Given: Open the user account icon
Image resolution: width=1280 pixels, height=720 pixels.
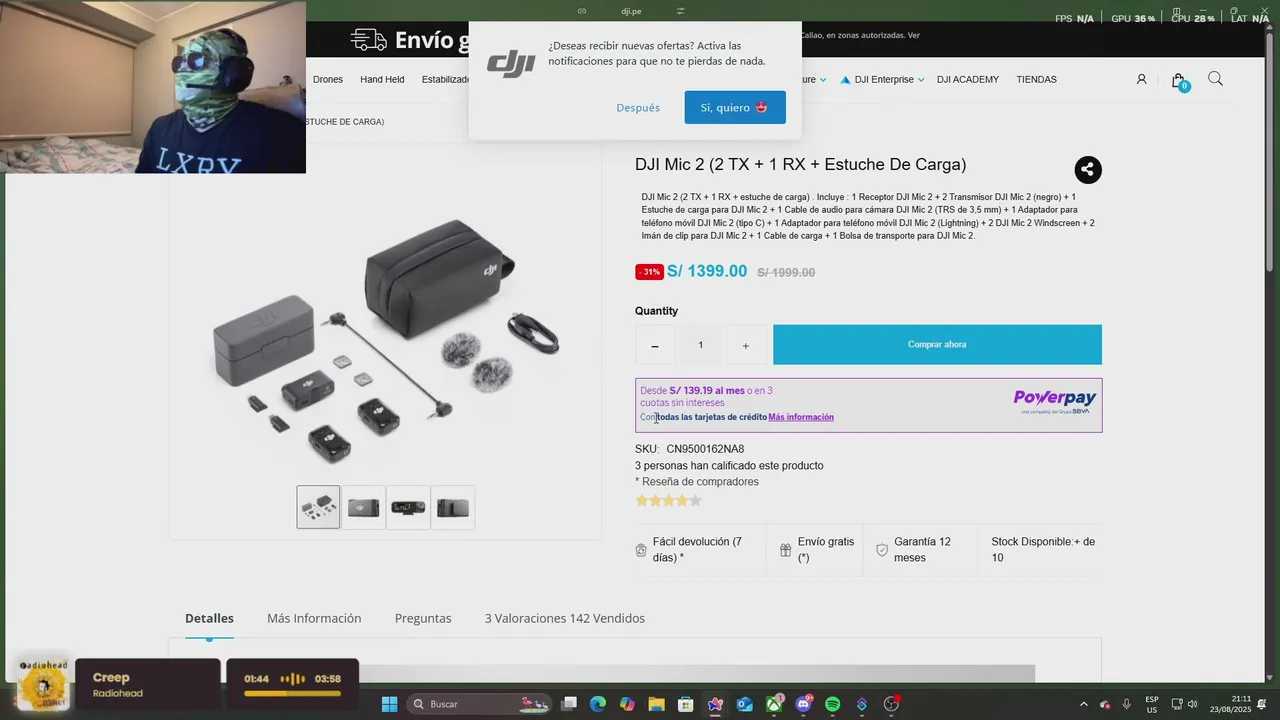Looking at the screenshot, I should pos(1141,79).
